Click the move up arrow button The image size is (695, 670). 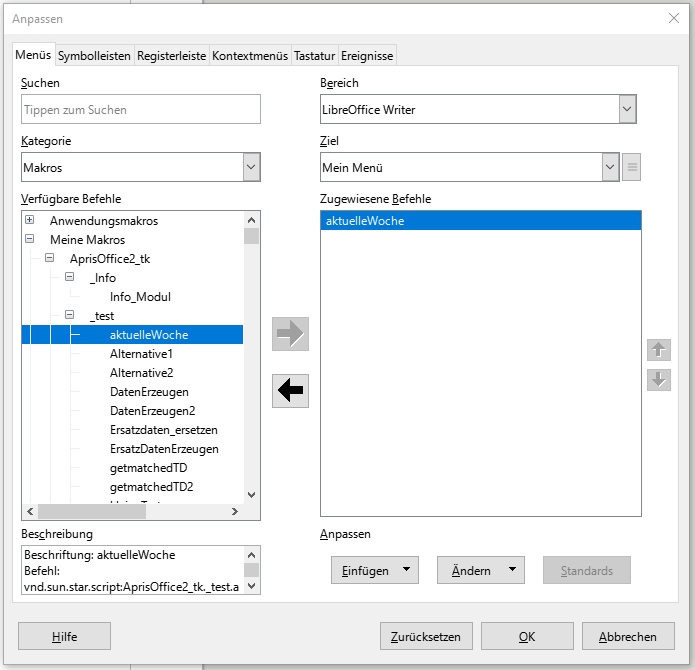pyautogui.click(x=658, y=350)
